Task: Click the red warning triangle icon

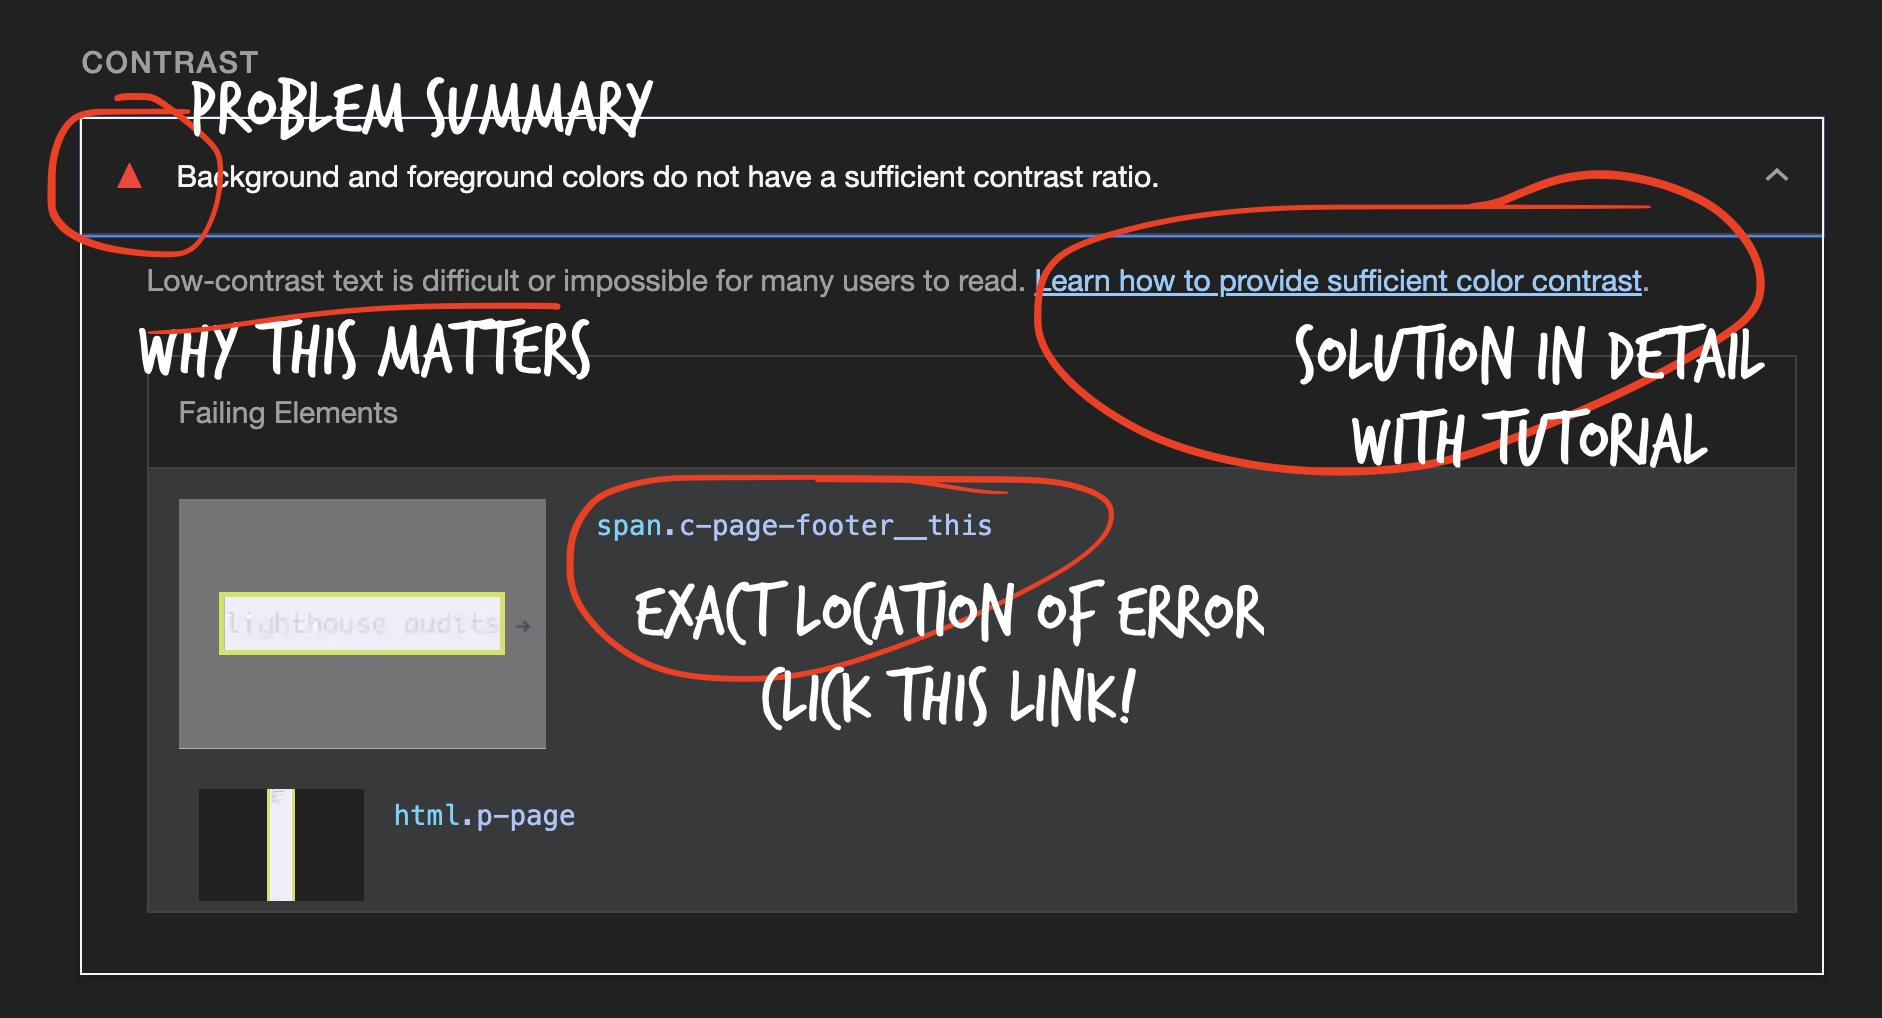Action: (129, 177)
